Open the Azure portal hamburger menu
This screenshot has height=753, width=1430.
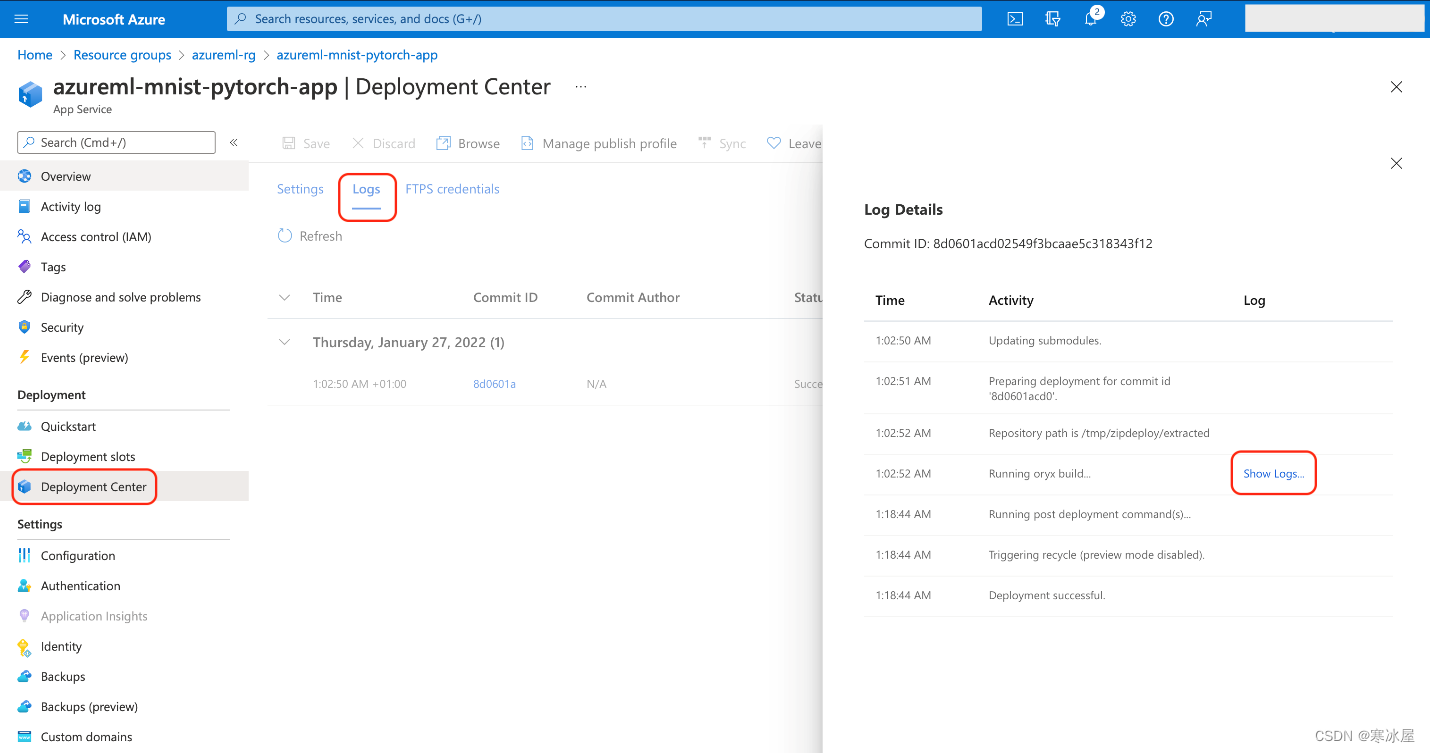click(x=22, y=19)
